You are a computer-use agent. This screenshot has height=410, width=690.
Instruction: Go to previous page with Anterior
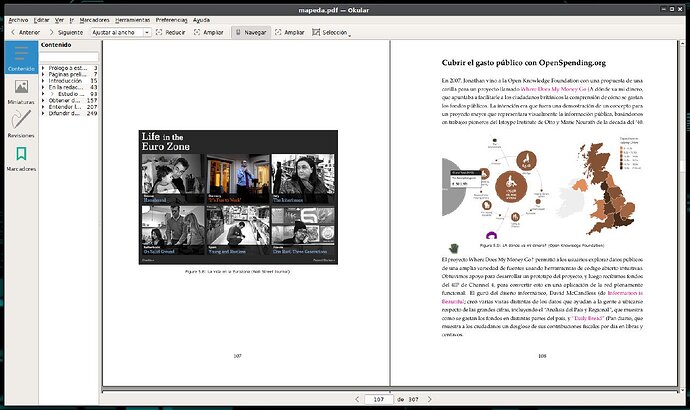point(24,32)
